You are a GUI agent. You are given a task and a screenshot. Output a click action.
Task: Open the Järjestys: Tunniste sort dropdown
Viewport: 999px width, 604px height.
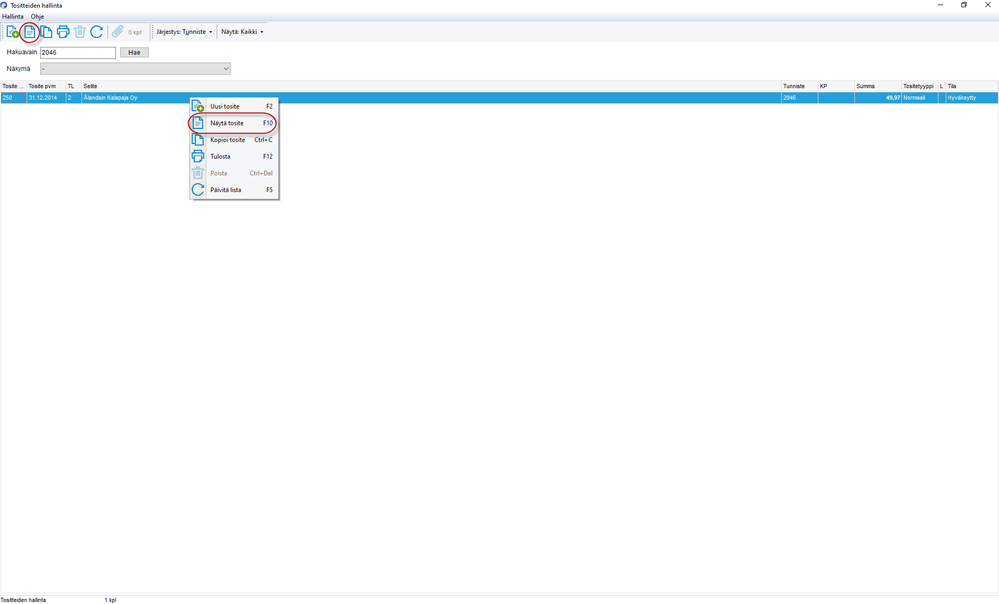click(184, 32)
